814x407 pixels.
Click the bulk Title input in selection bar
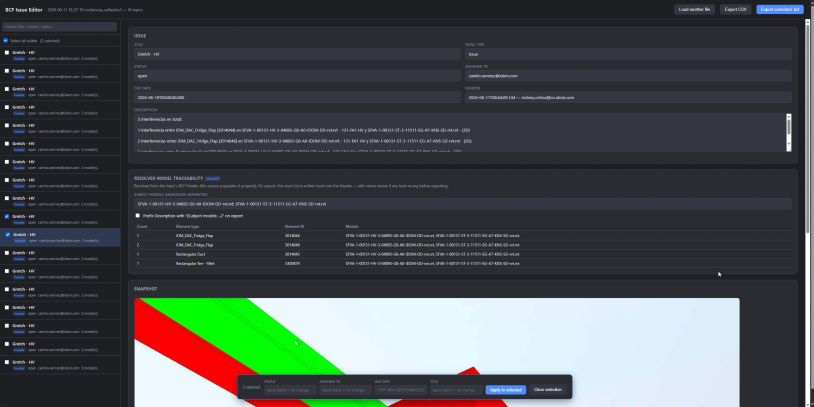pos(456,390)
